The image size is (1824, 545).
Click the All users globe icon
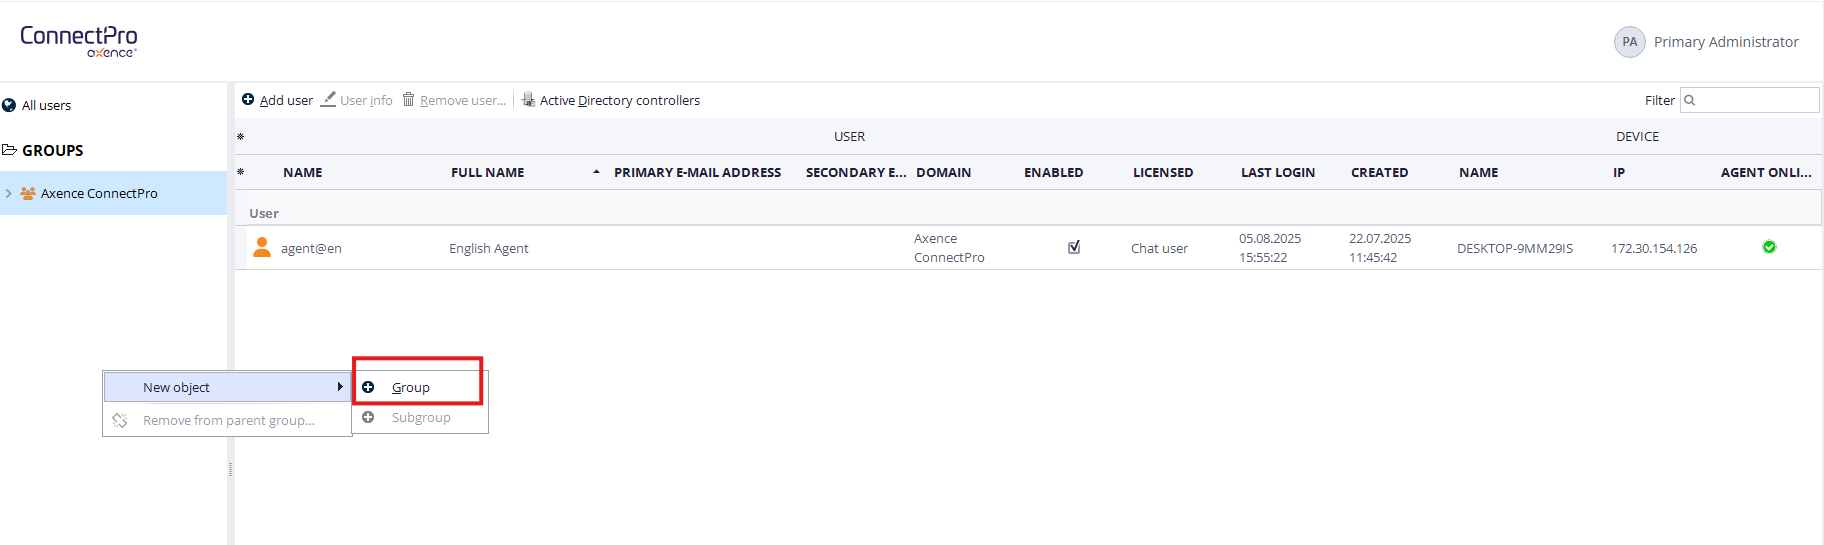[9, 105]
